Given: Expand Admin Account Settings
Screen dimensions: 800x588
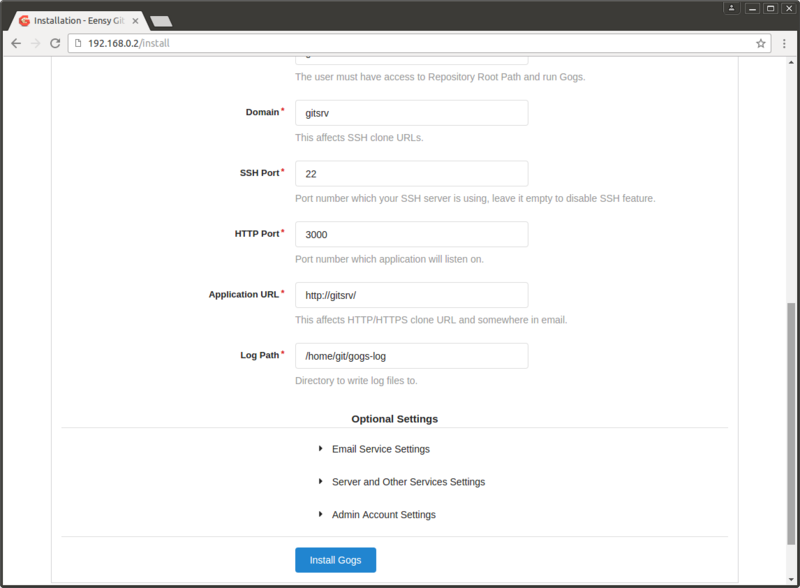Looking at the screenshot, I should (378, 514).
